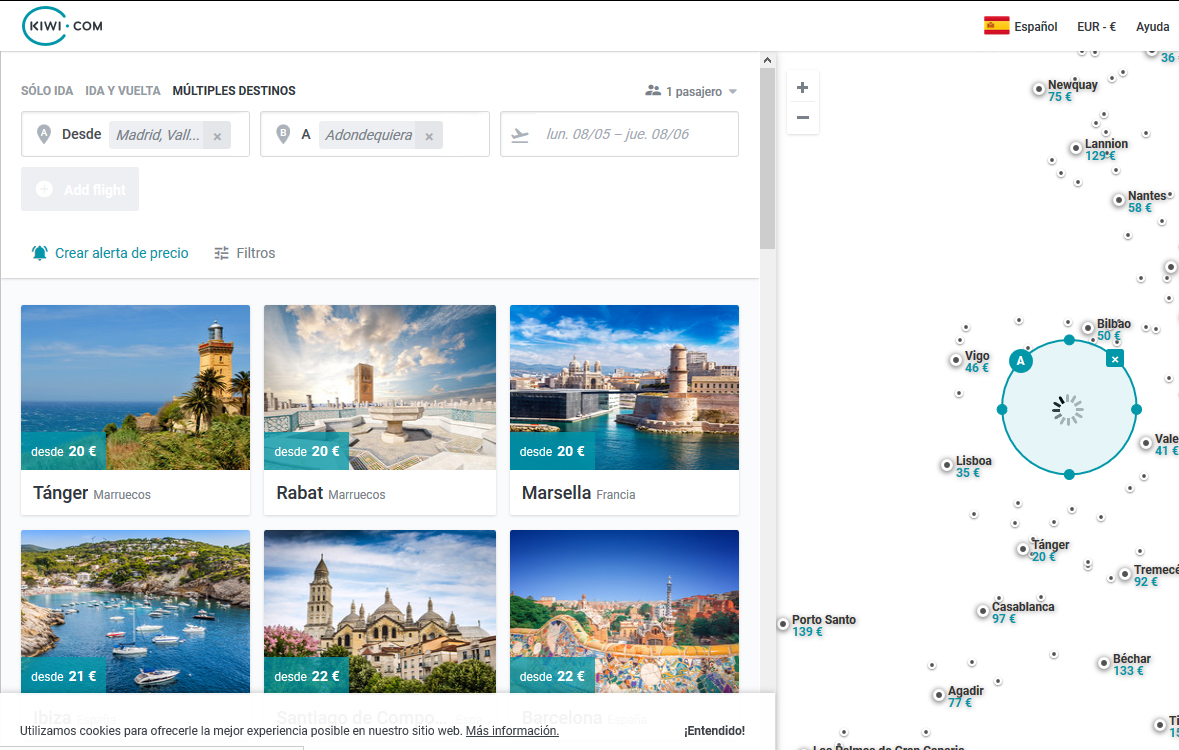Click the Spanish flag language icon
The image size is (1179, 750).
click(x=996, y=26)
